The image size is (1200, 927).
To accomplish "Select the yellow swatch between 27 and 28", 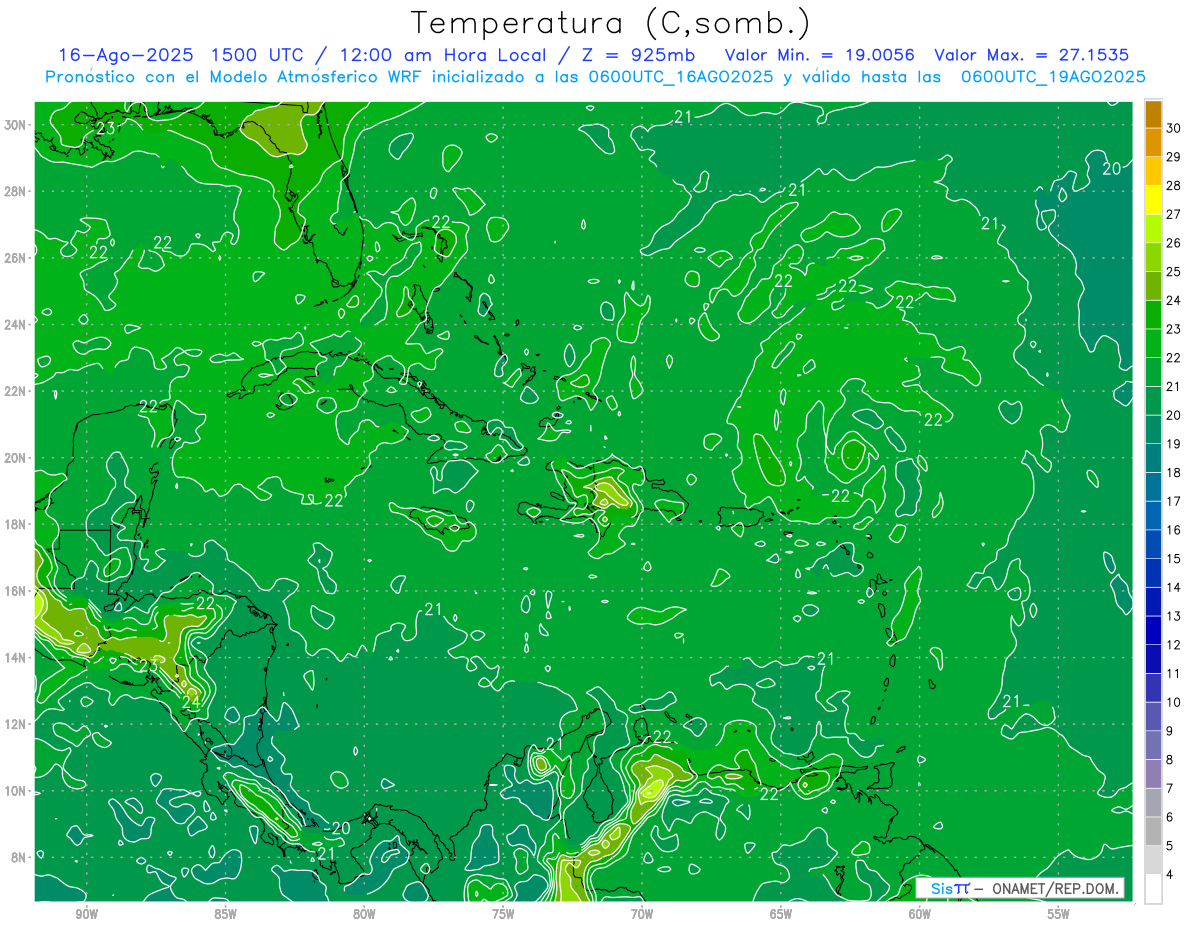I will (x=1153, y=200).
